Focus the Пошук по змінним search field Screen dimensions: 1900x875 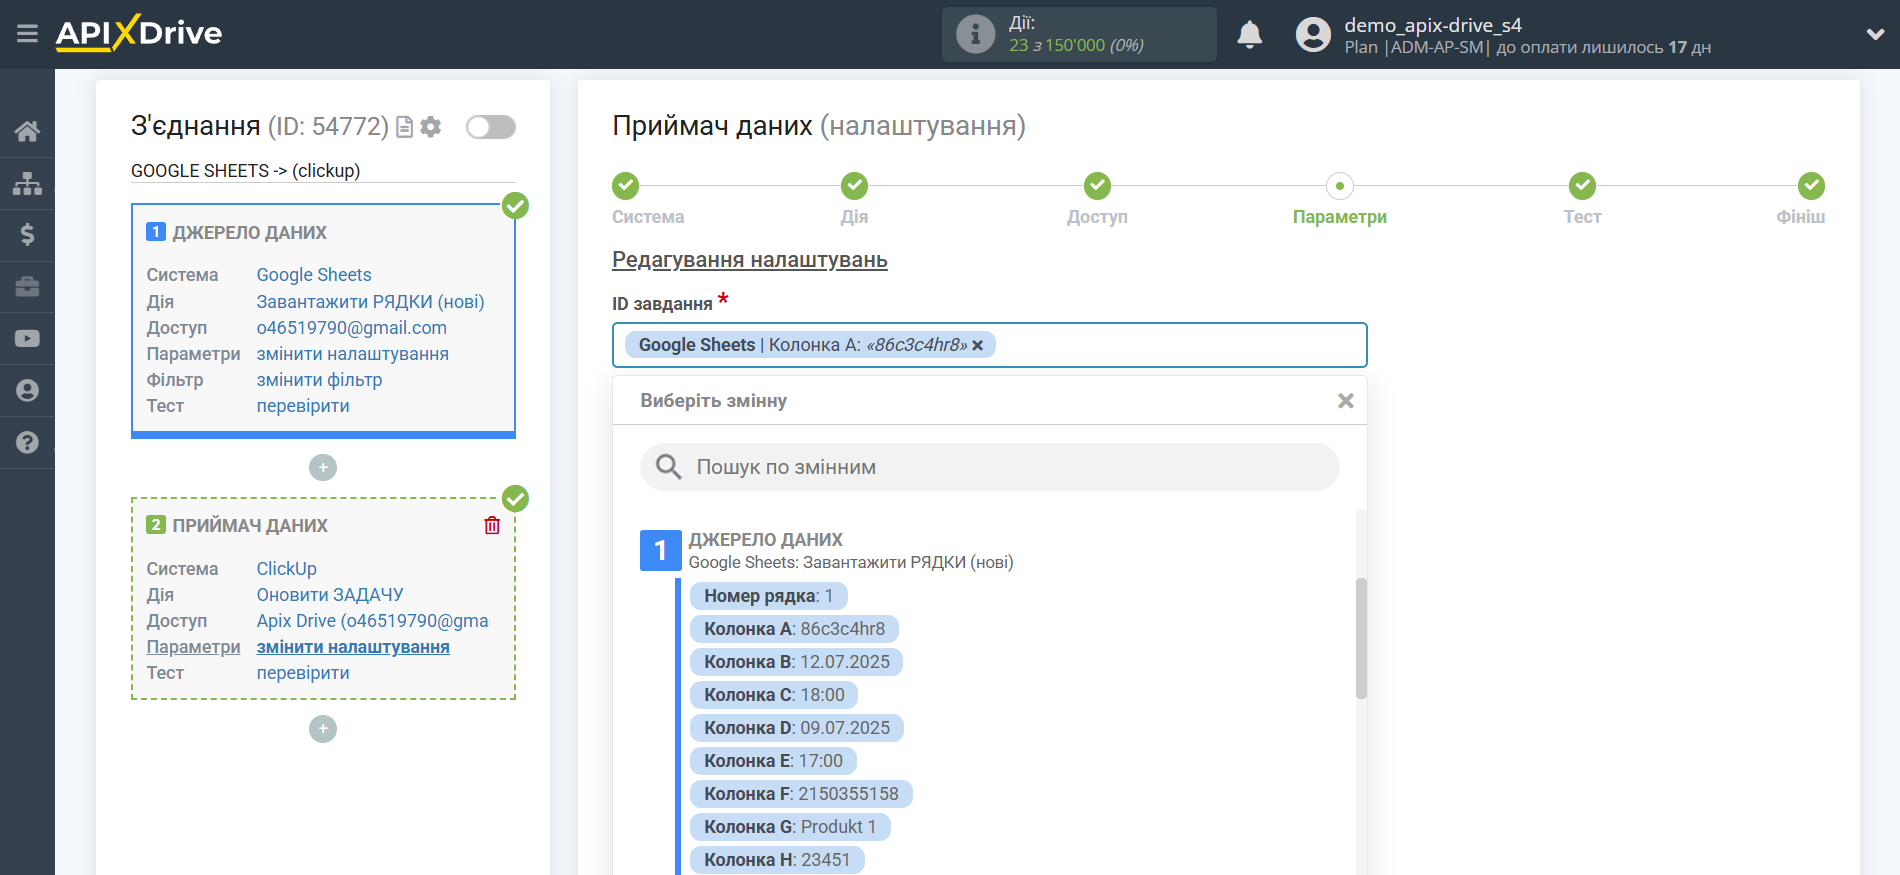989,467
